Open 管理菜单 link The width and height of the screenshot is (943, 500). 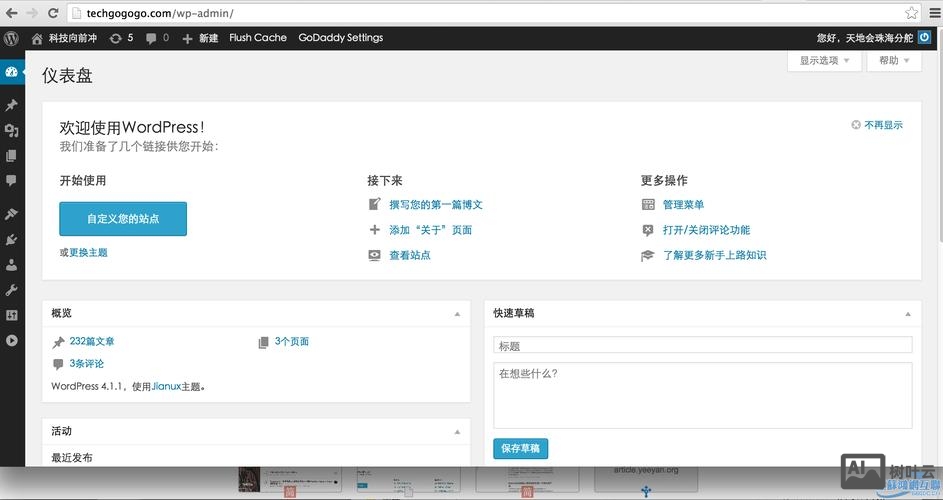point(683,205)
